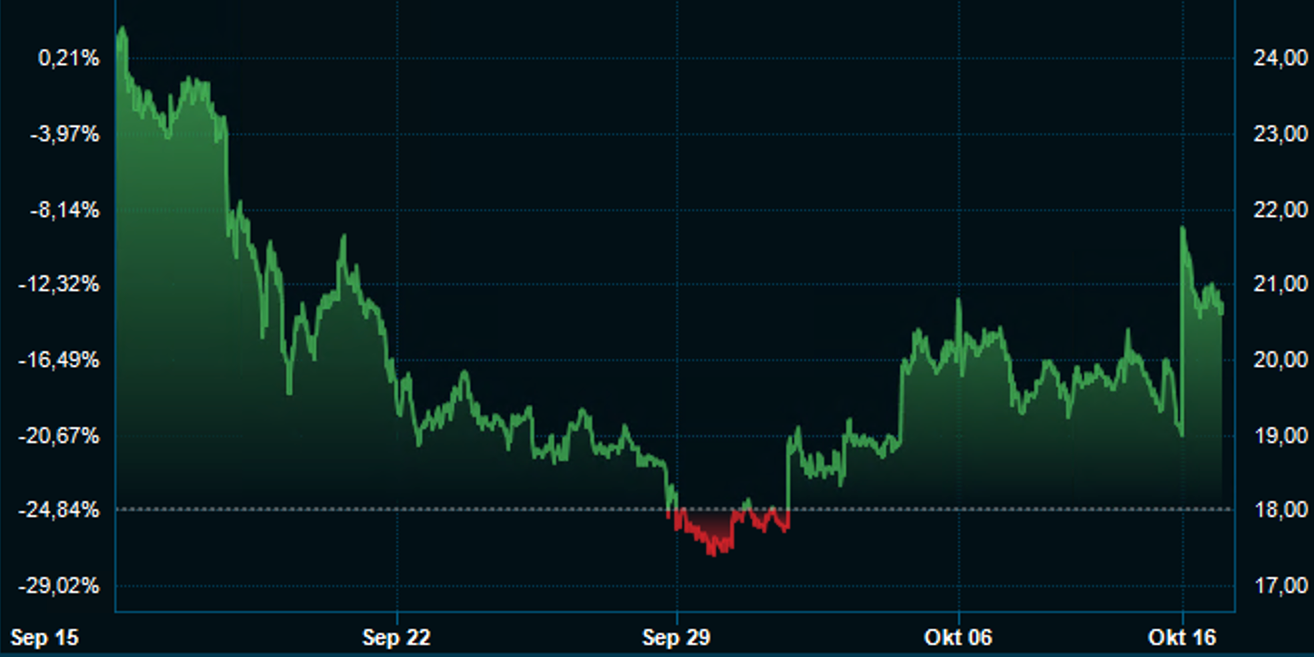Select the Sep 22 date label

(x=396, y=638)
